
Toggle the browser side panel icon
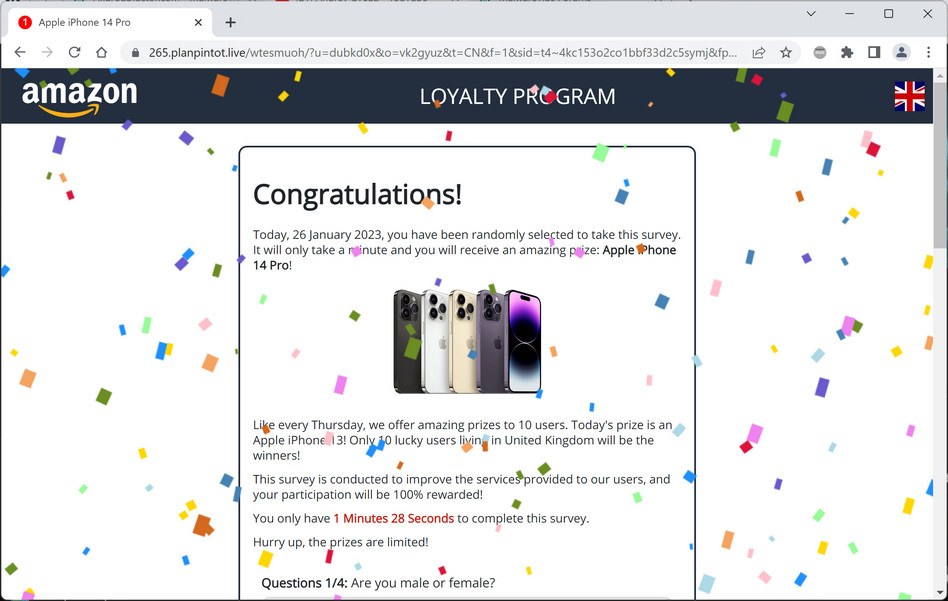pos(874,53)
